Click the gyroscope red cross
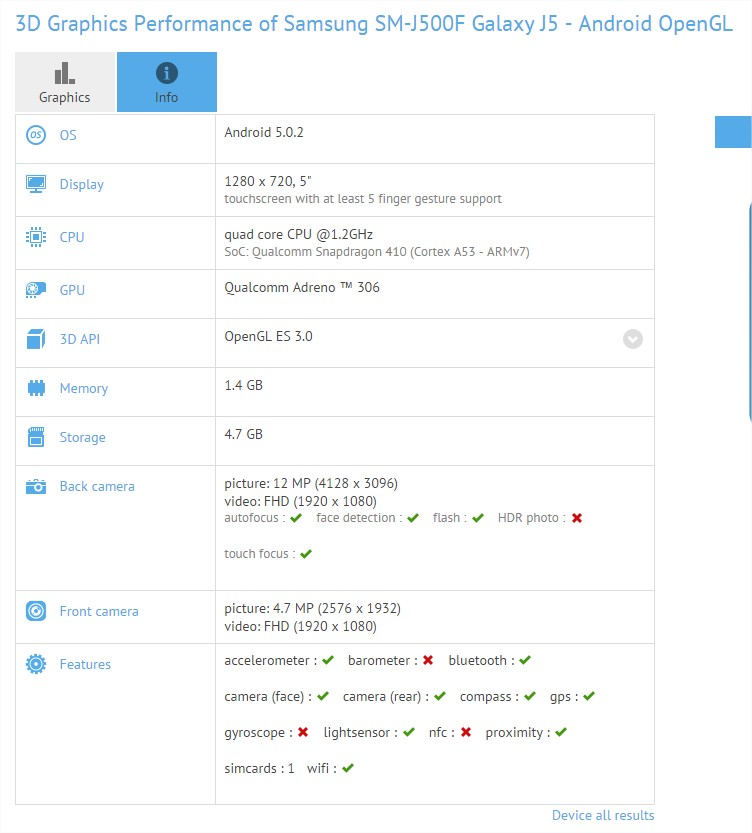This screenshot has height=833, width=752. click(x=303, y=732)
